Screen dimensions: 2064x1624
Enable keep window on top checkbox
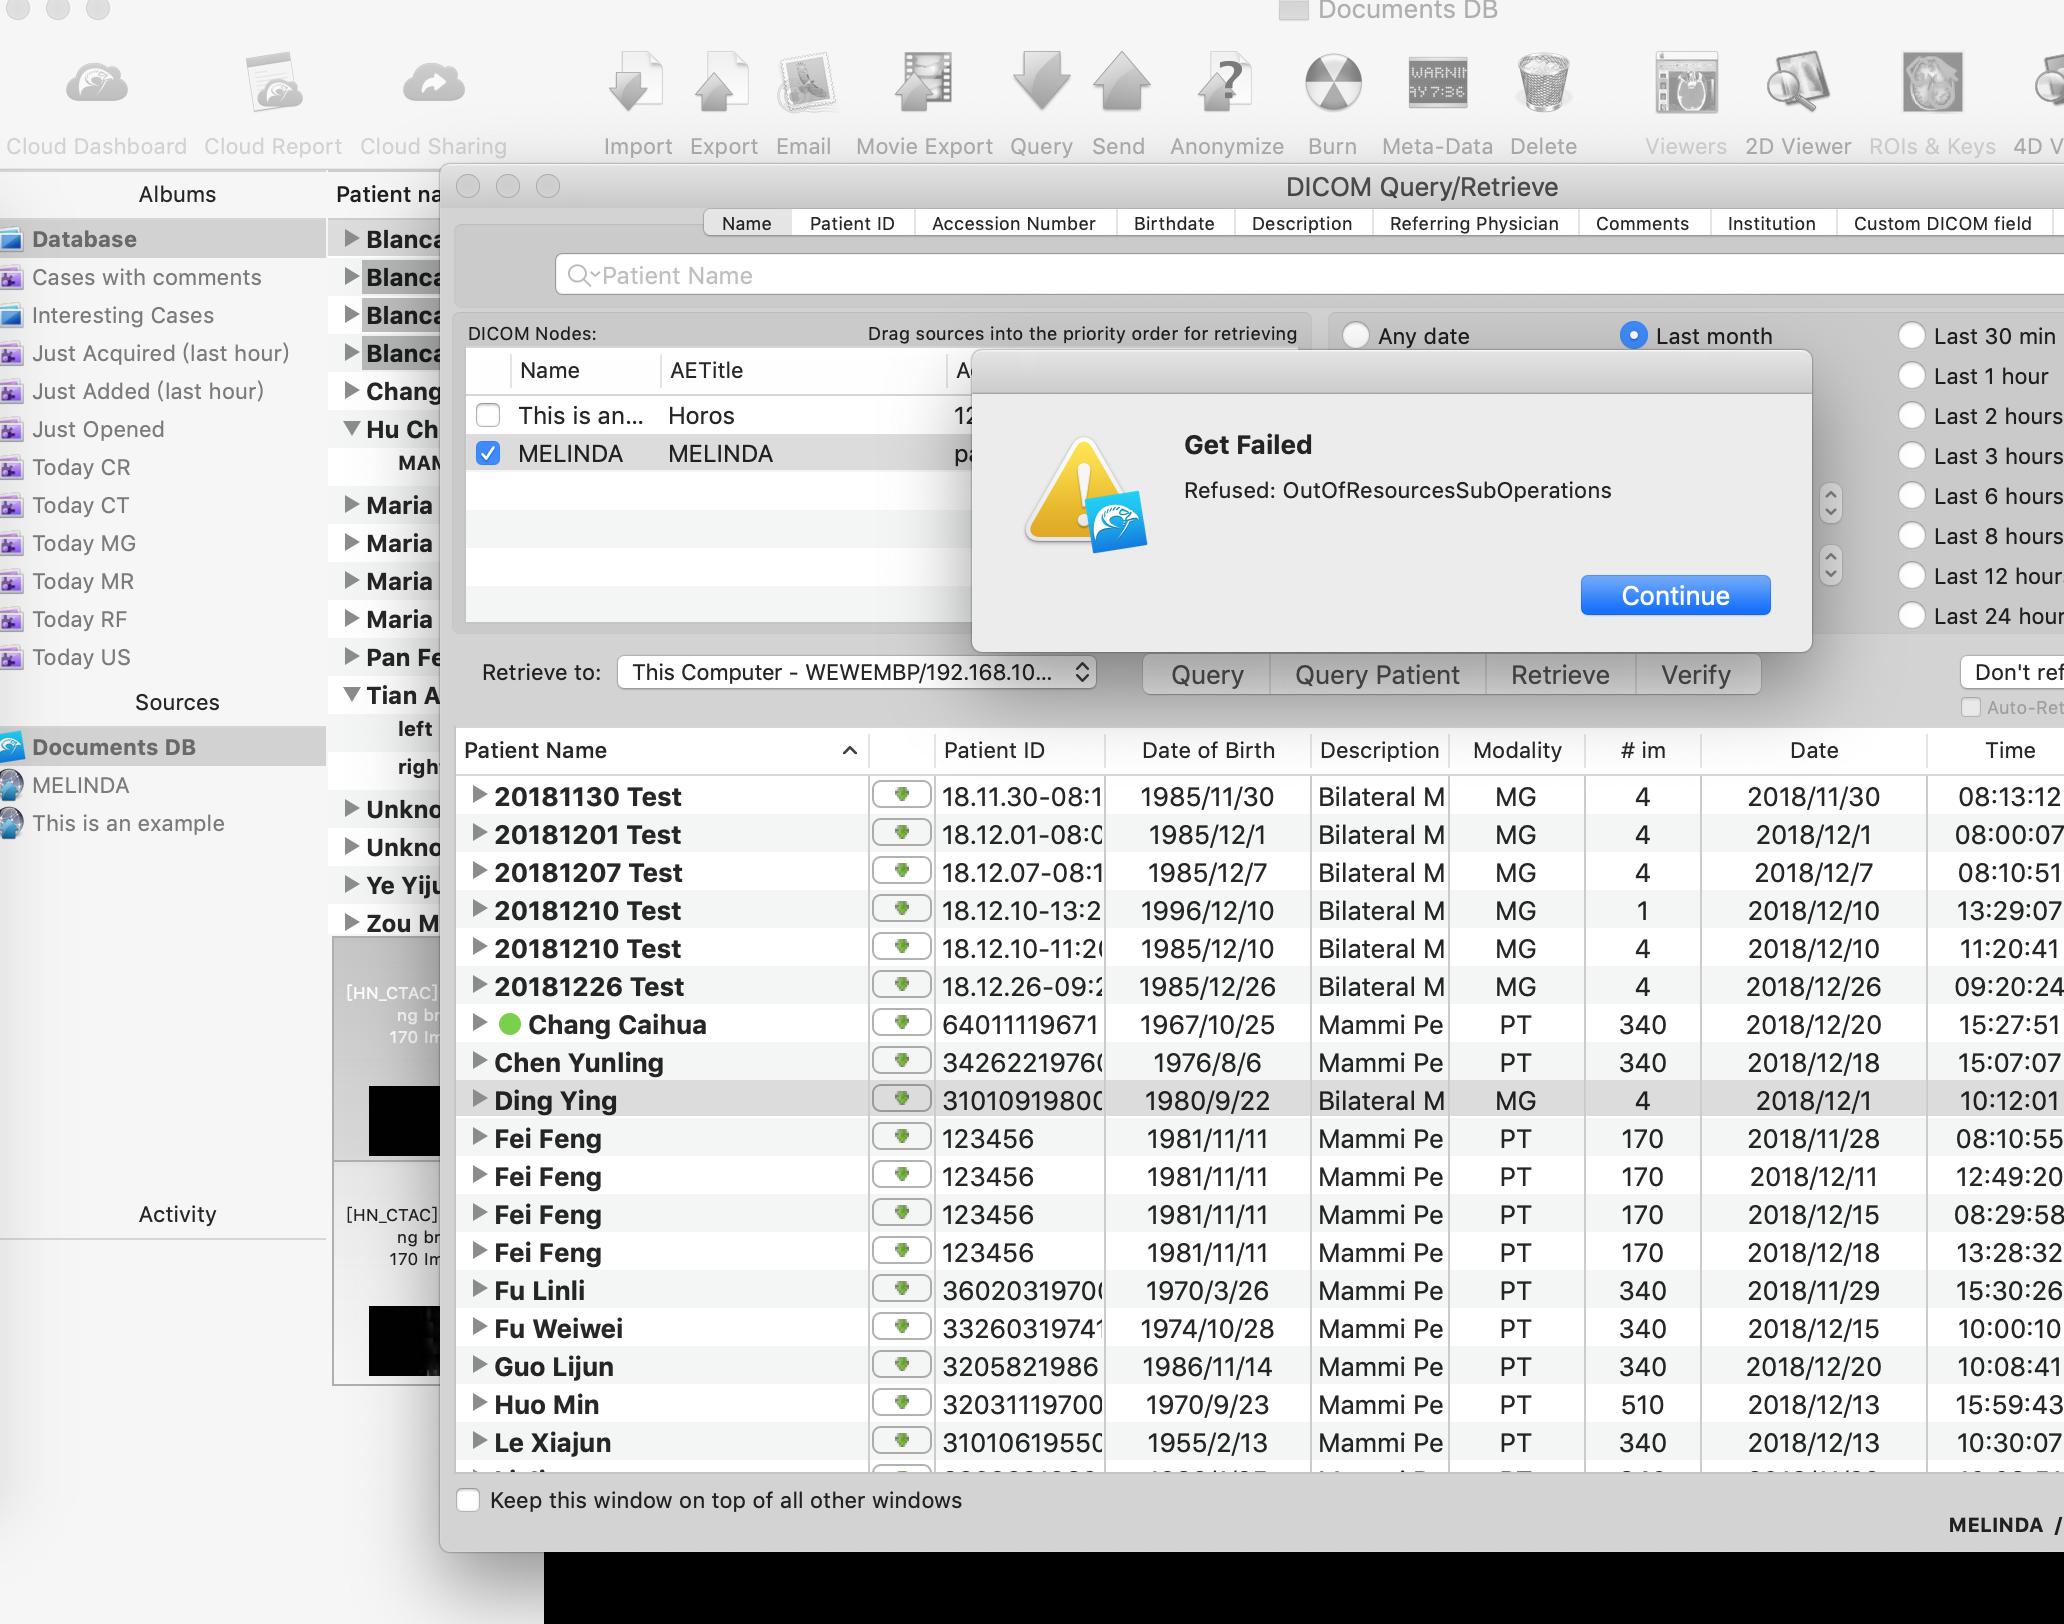pyautogui.click(x=468, y=1500)
